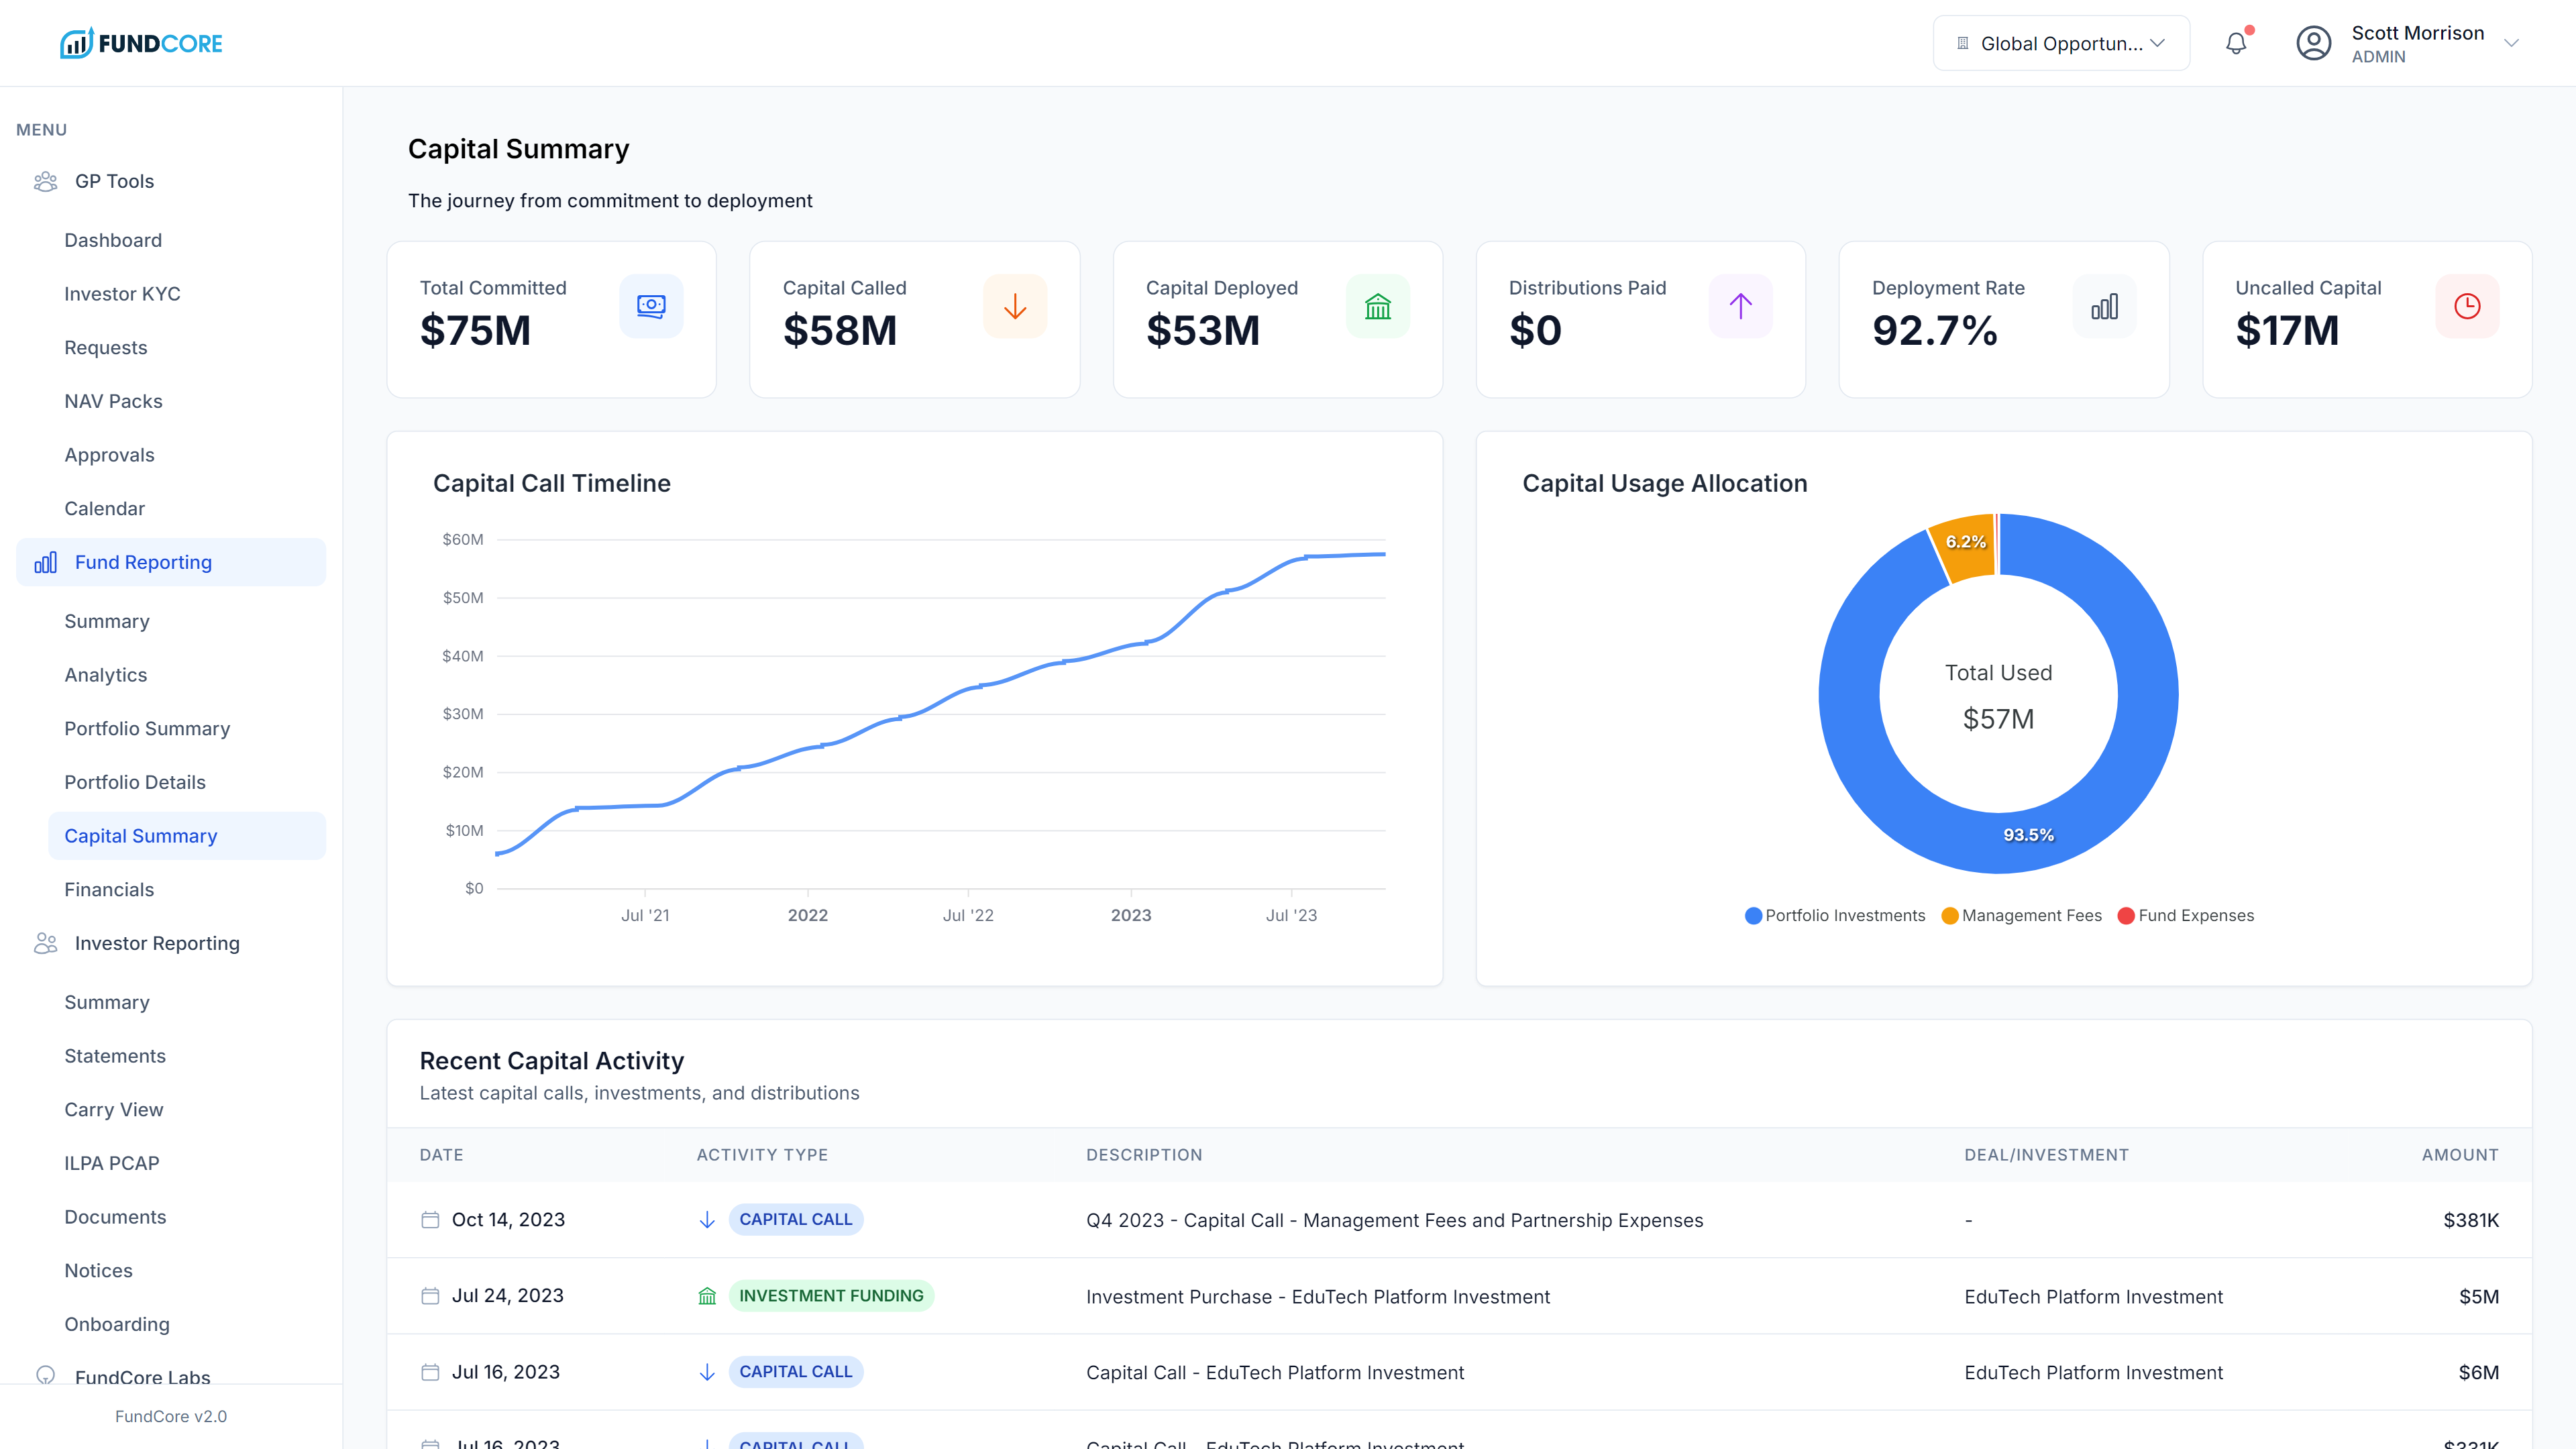Open the Global Opportunity fund selector dropdown
Screen dimensions: 2576x1449
tap(2061, 43)
